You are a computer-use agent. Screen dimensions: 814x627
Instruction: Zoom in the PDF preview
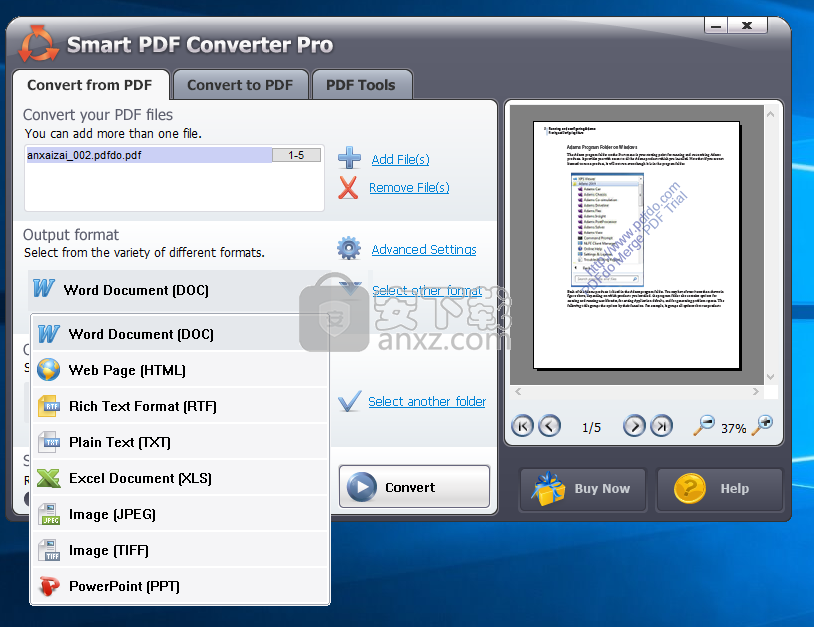(x=762, y=426)
